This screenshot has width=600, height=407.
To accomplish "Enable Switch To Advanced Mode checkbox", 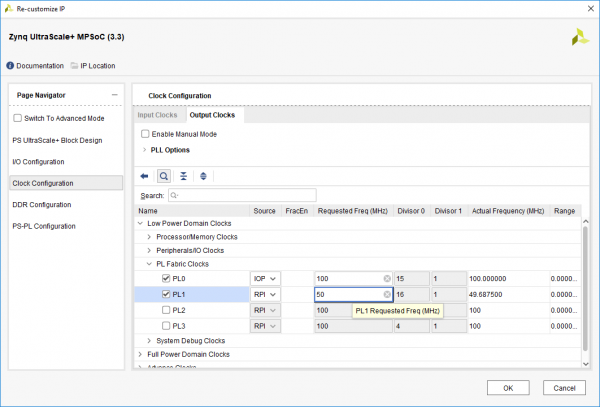I will 17,118.
